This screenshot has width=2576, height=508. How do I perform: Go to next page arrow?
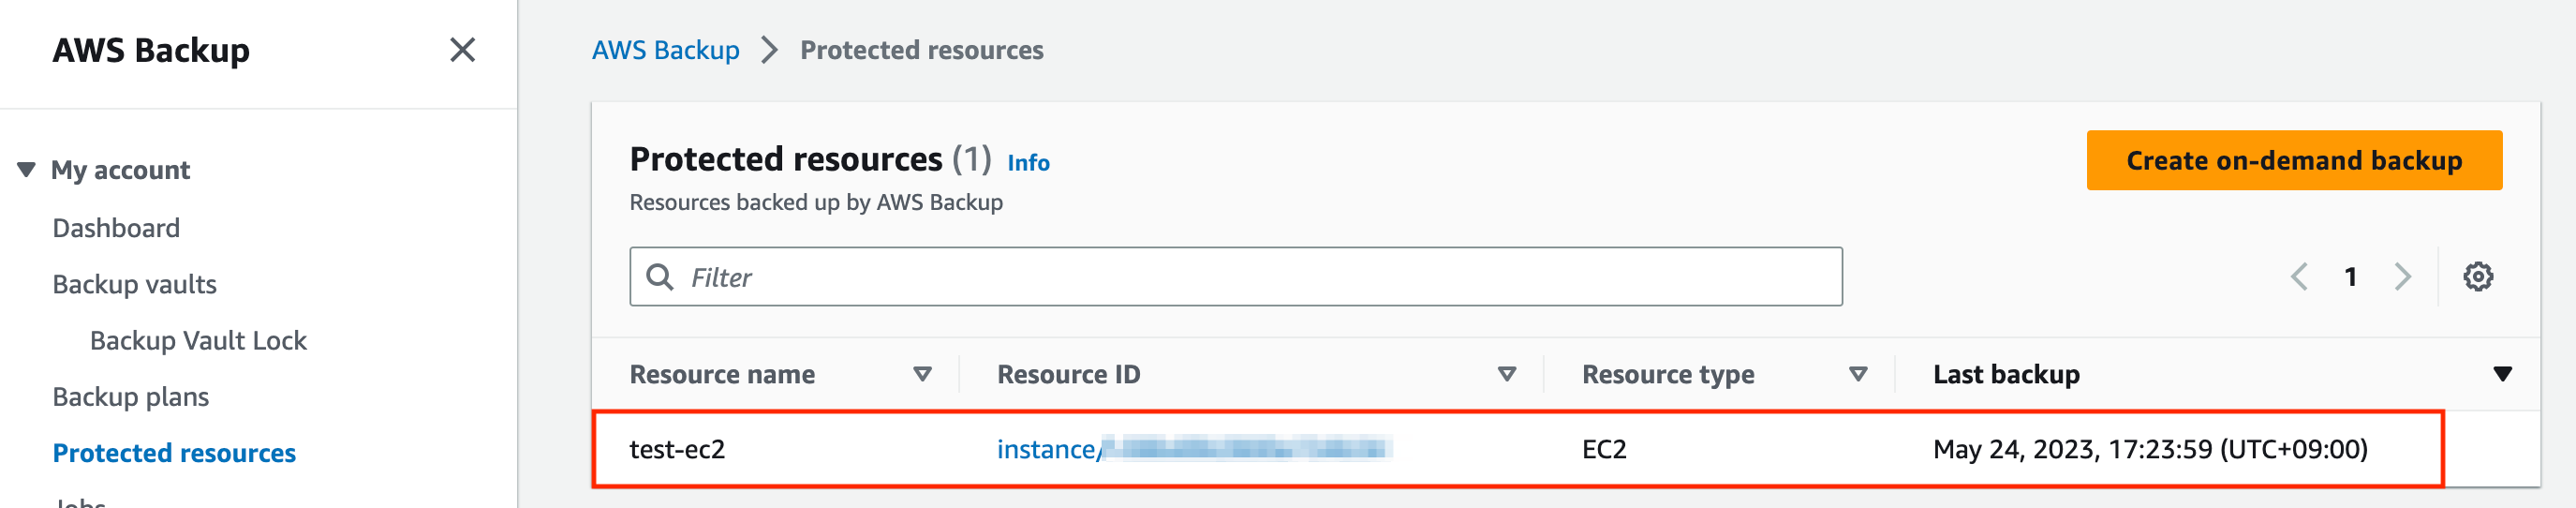pyautogui.click(x=2402, y=277)
